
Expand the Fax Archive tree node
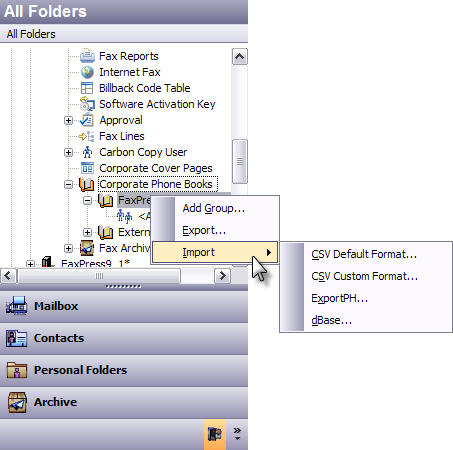[68, 248]
